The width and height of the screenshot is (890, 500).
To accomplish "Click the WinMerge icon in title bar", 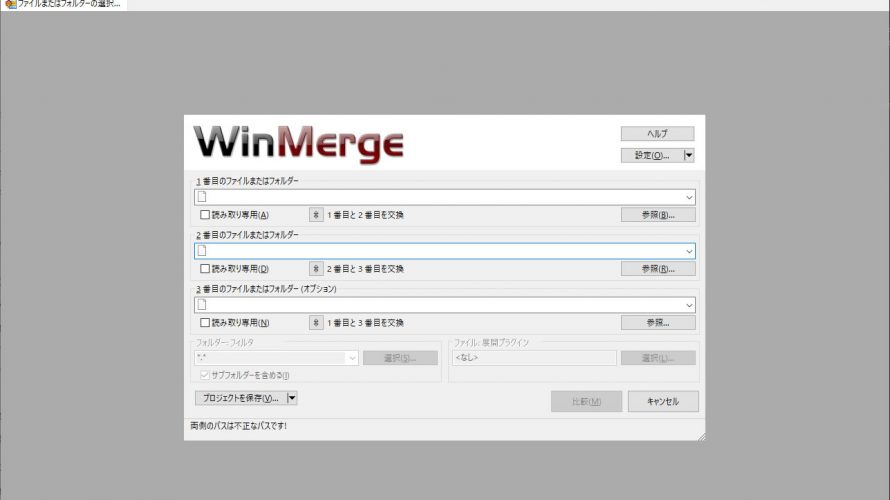I will click(x=10, y=4).
